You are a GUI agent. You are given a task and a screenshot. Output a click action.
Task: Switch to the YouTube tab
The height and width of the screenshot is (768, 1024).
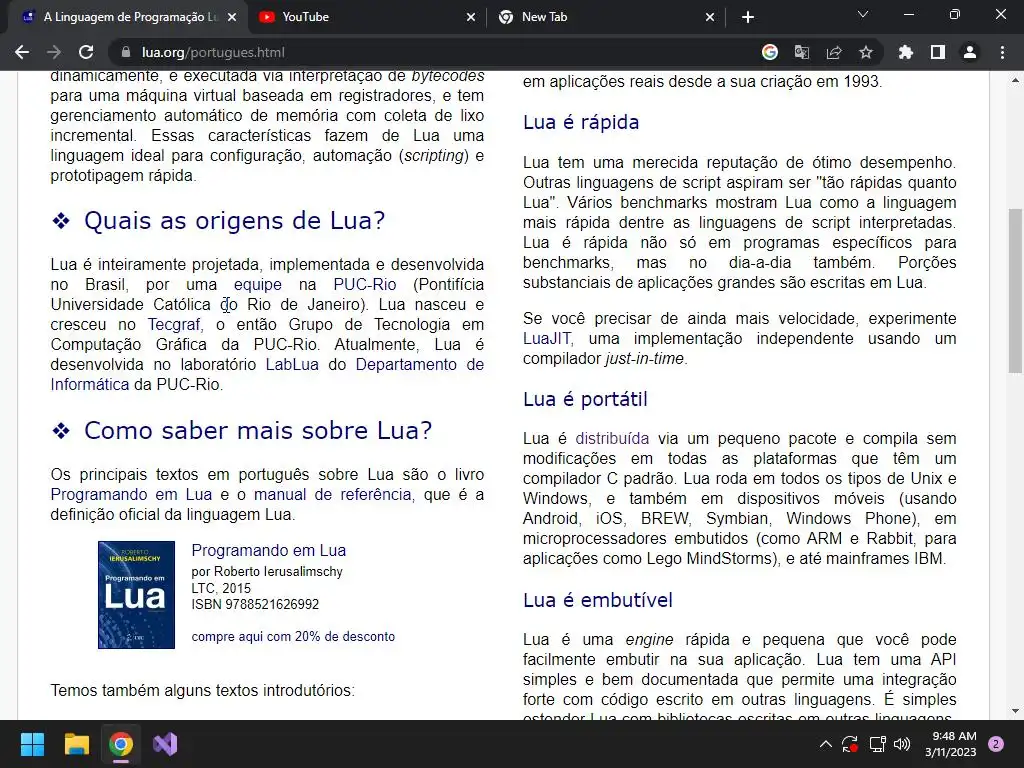(367, 17)
